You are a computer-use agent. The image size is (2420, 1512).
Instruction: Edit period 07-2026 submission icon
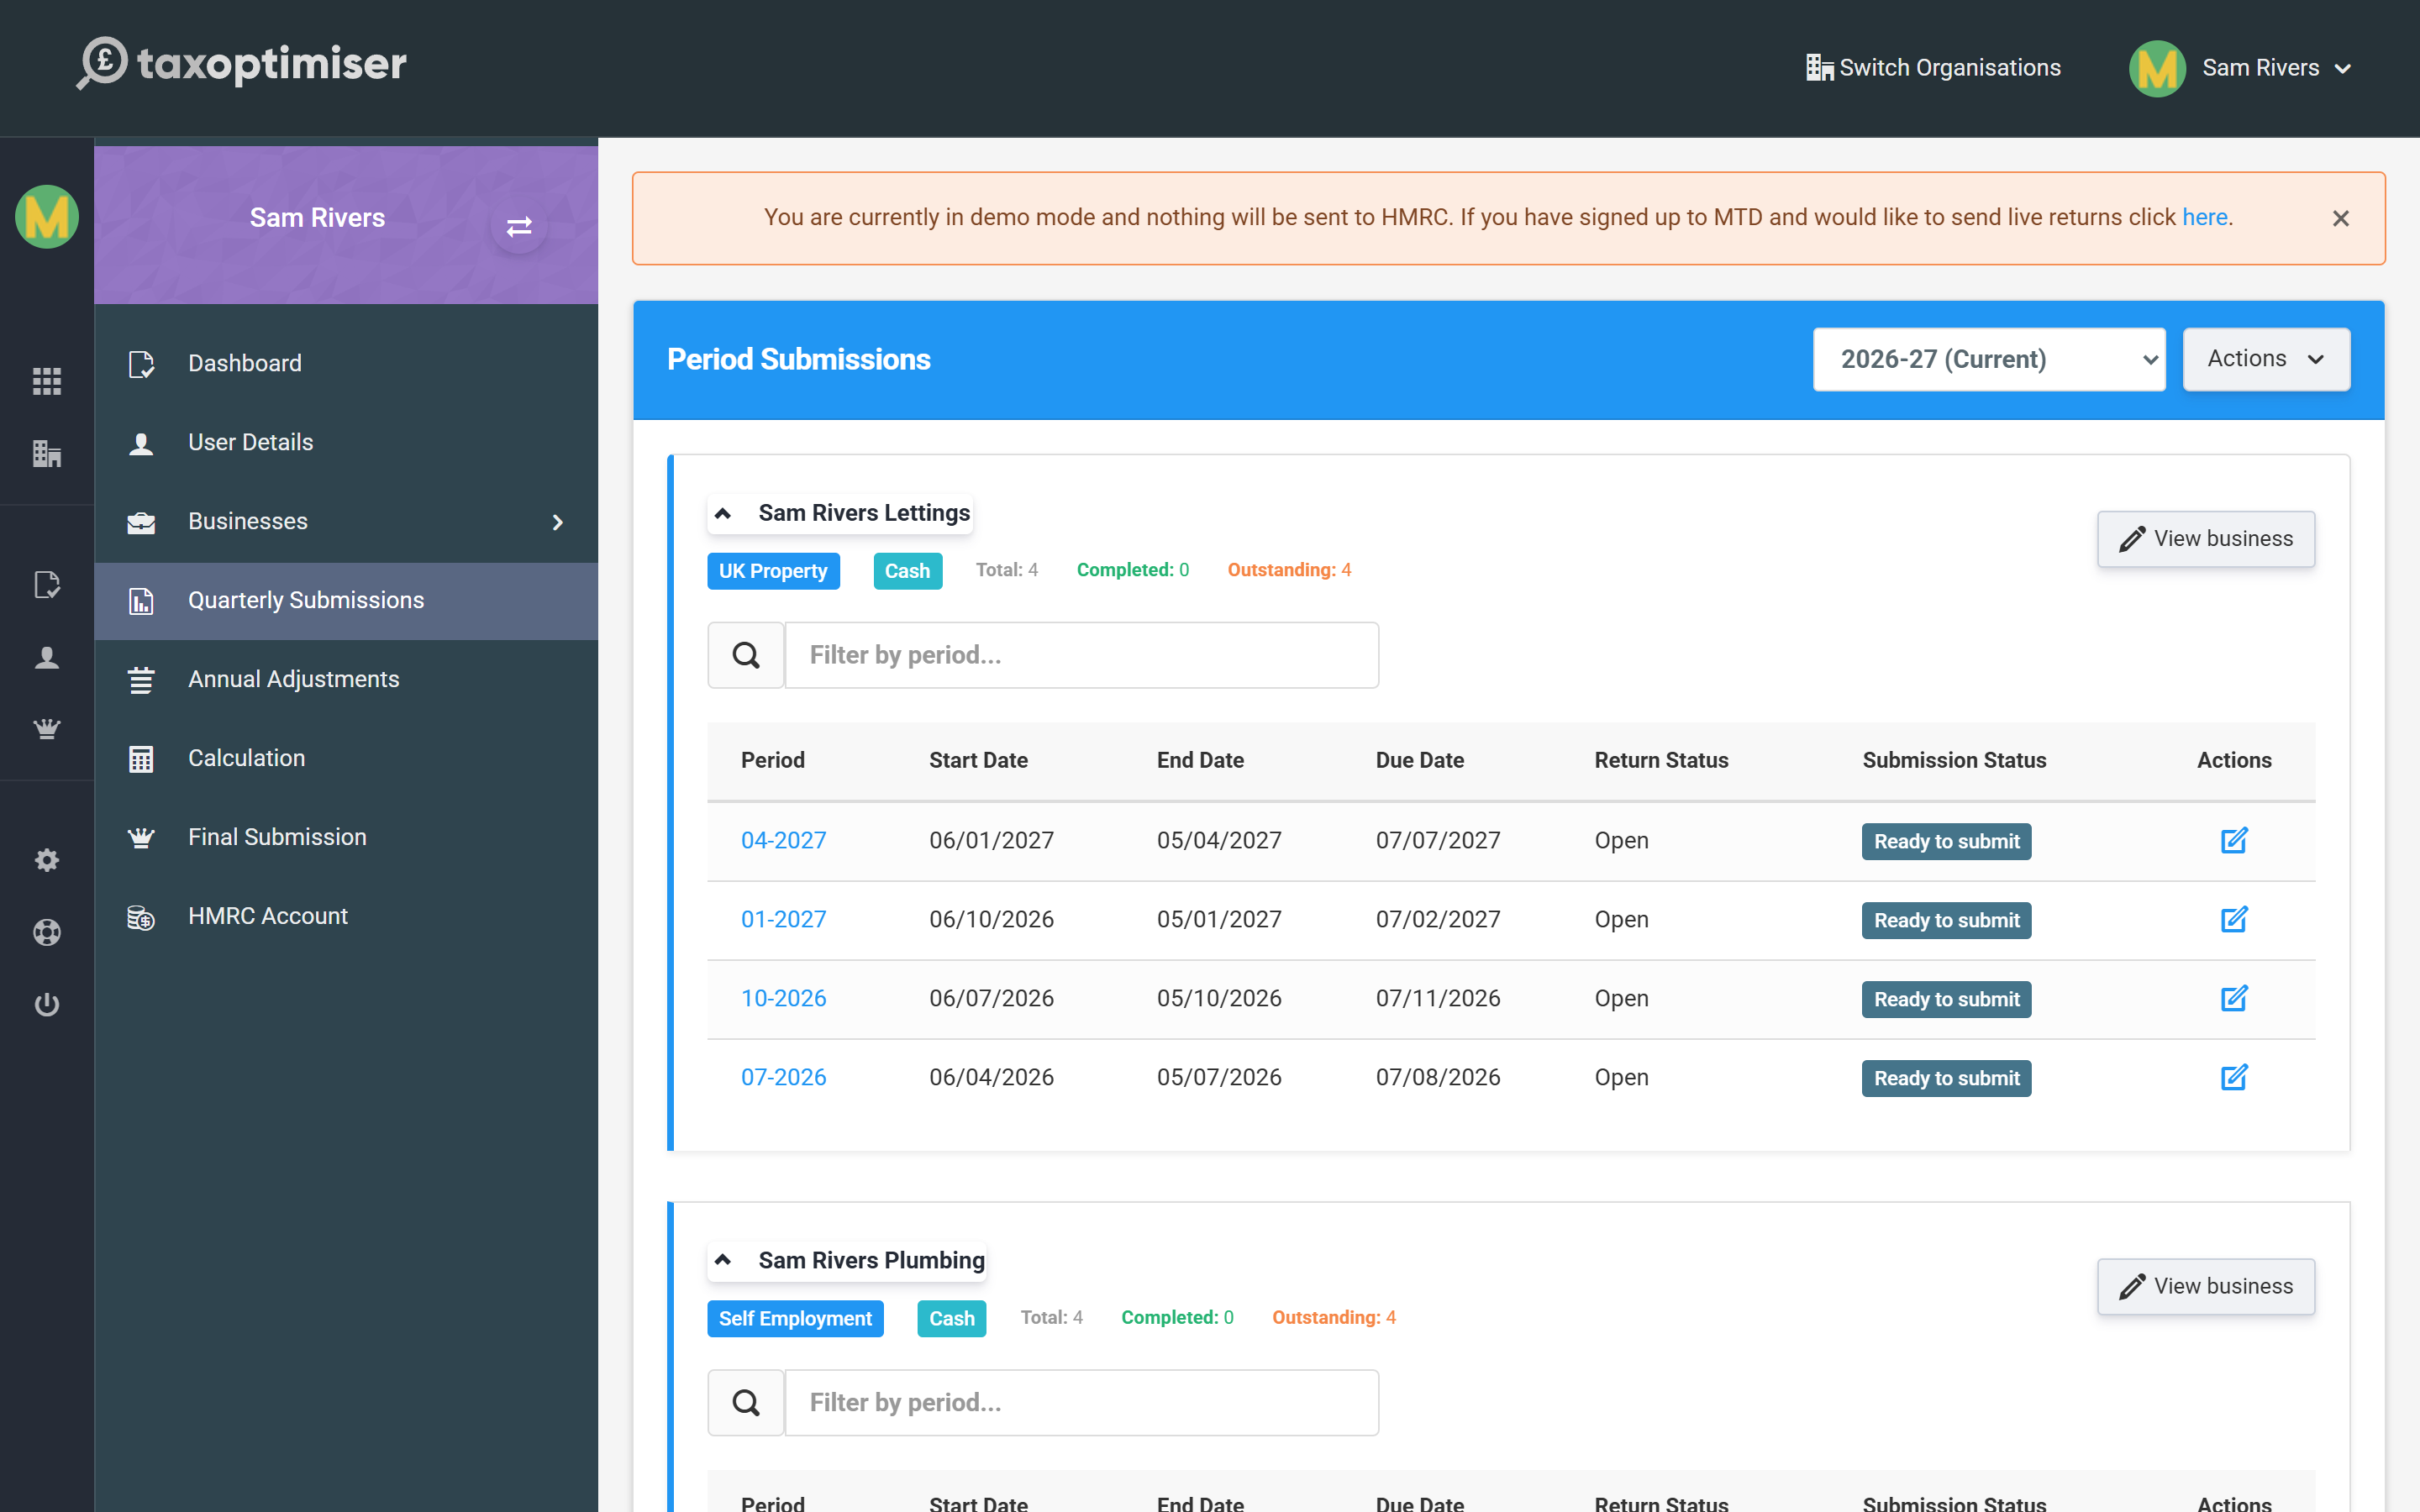point(2234,1077)
